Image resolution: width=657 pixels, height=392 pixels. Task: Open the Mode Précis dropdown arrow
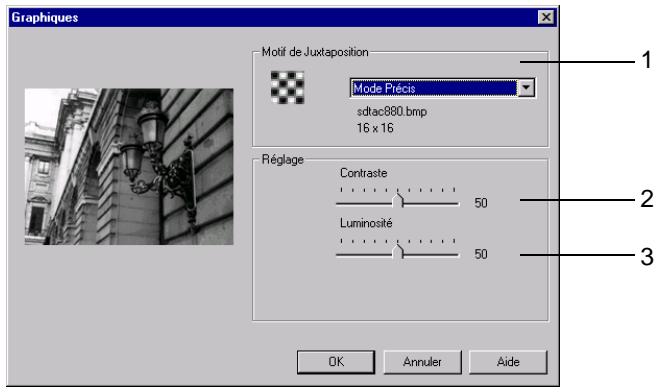[526, 88]
